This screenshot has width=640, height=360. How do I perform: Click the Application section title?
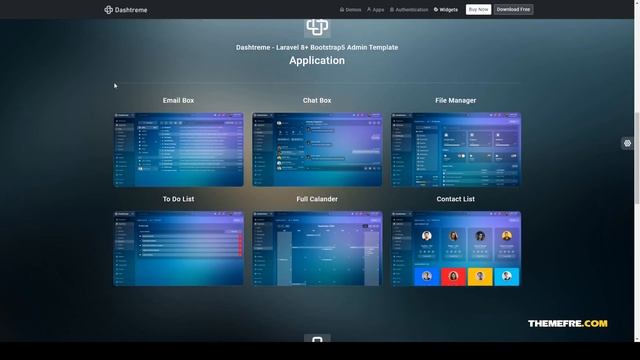click(317, 60)
